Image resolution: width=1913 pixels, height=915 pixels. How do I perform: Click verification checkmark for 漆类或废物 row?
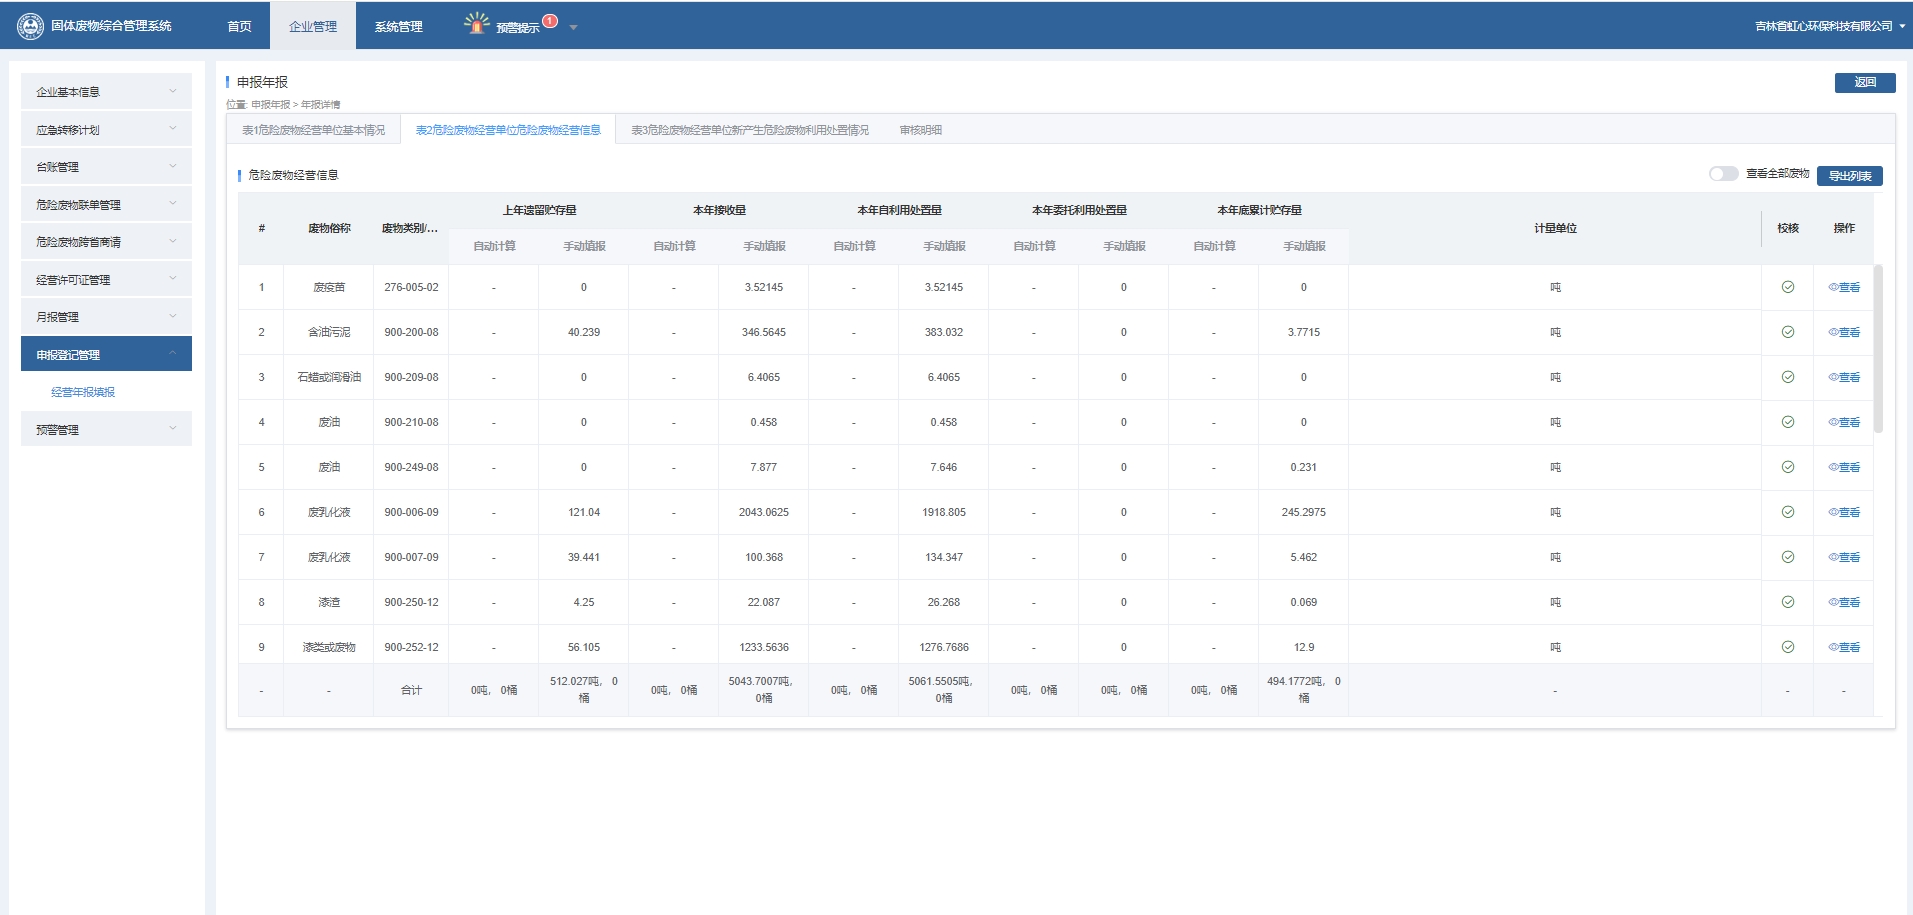[1788, 647]
